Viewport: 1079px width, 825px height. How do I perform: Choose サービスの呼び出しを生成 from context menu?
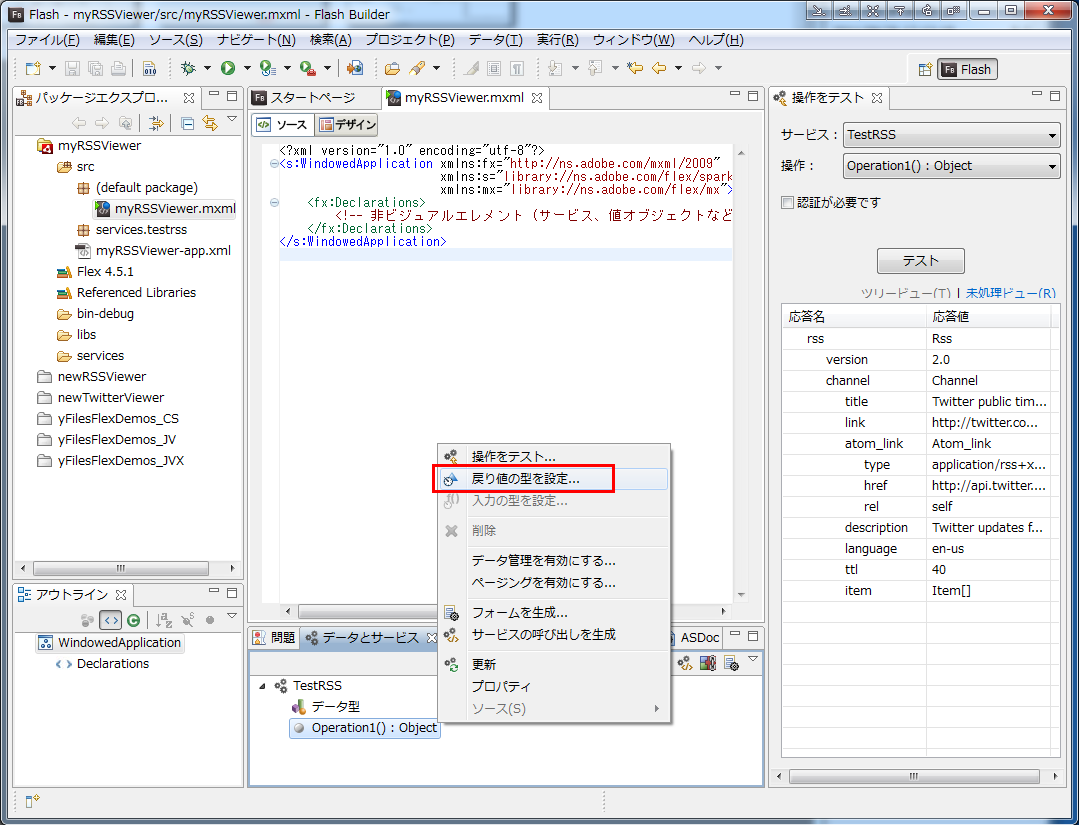[x=553, y=634]
